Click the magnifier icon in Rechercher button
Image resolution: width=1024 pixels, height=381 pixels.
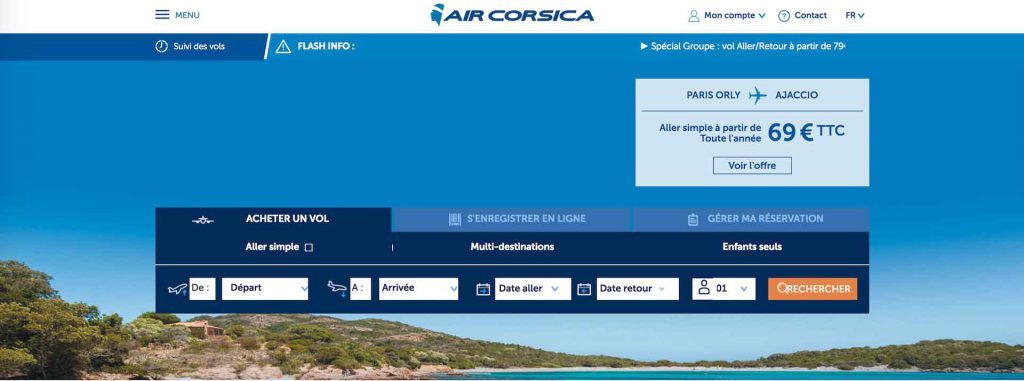coord(782,288)
